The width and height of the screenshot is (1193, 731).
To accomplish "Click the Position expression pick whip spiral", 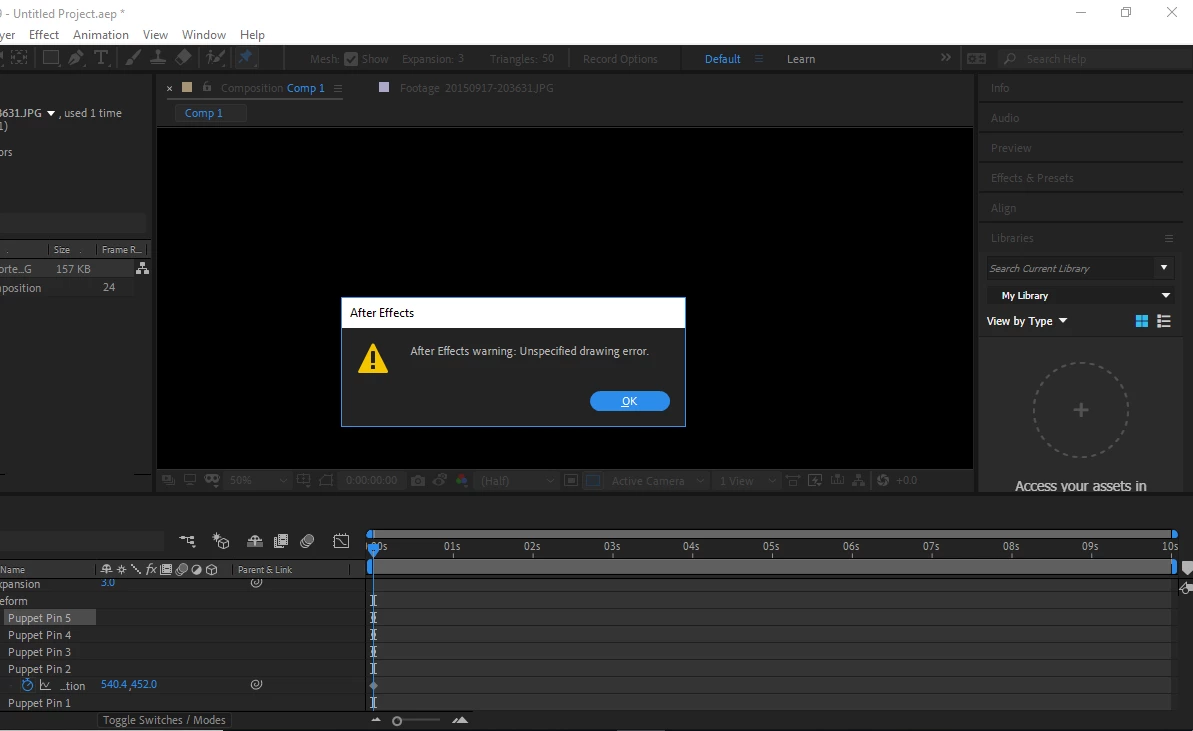I will tap(256, 685).
